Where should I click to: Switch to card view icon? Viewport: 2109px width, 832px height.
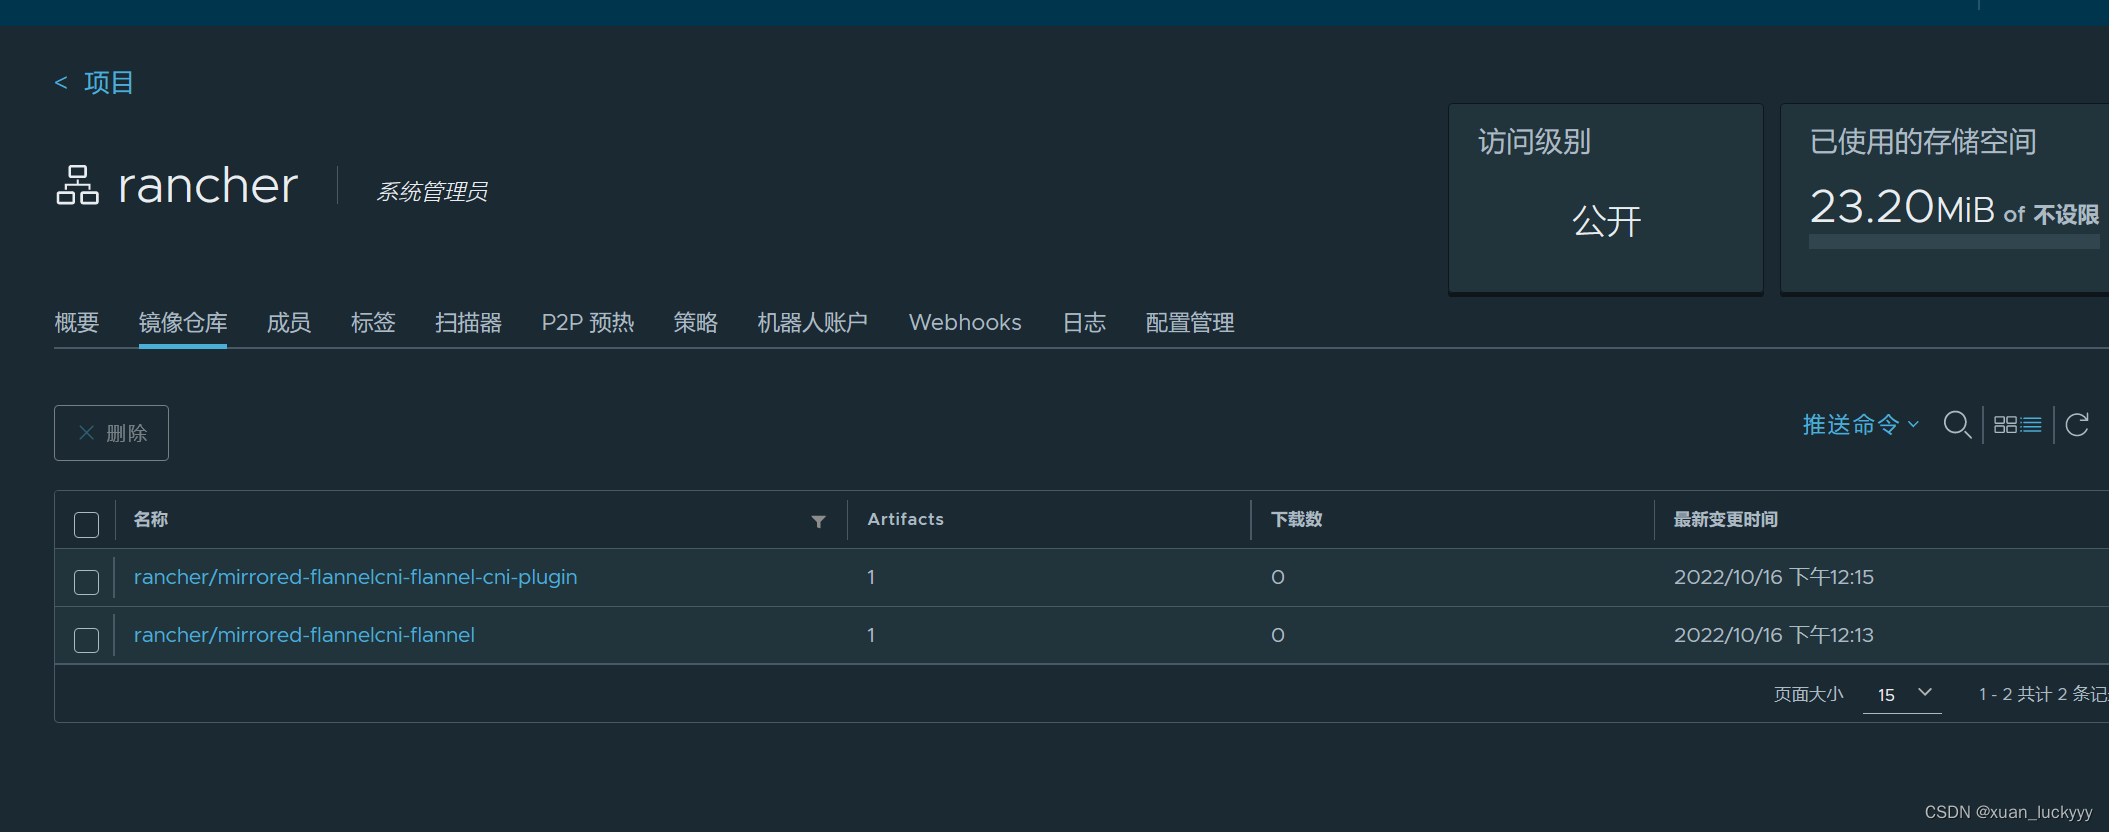click(2005, 425)
